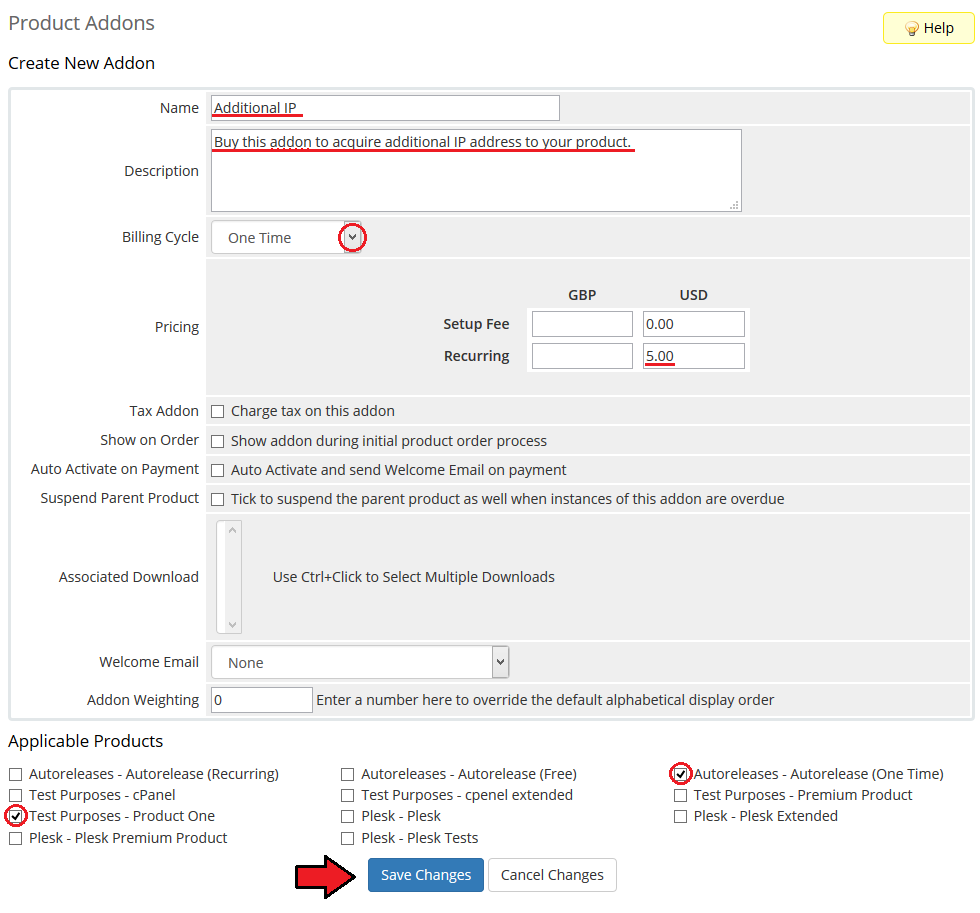Check the Suspend Parent Product option
980x913 pixels.
218,499
